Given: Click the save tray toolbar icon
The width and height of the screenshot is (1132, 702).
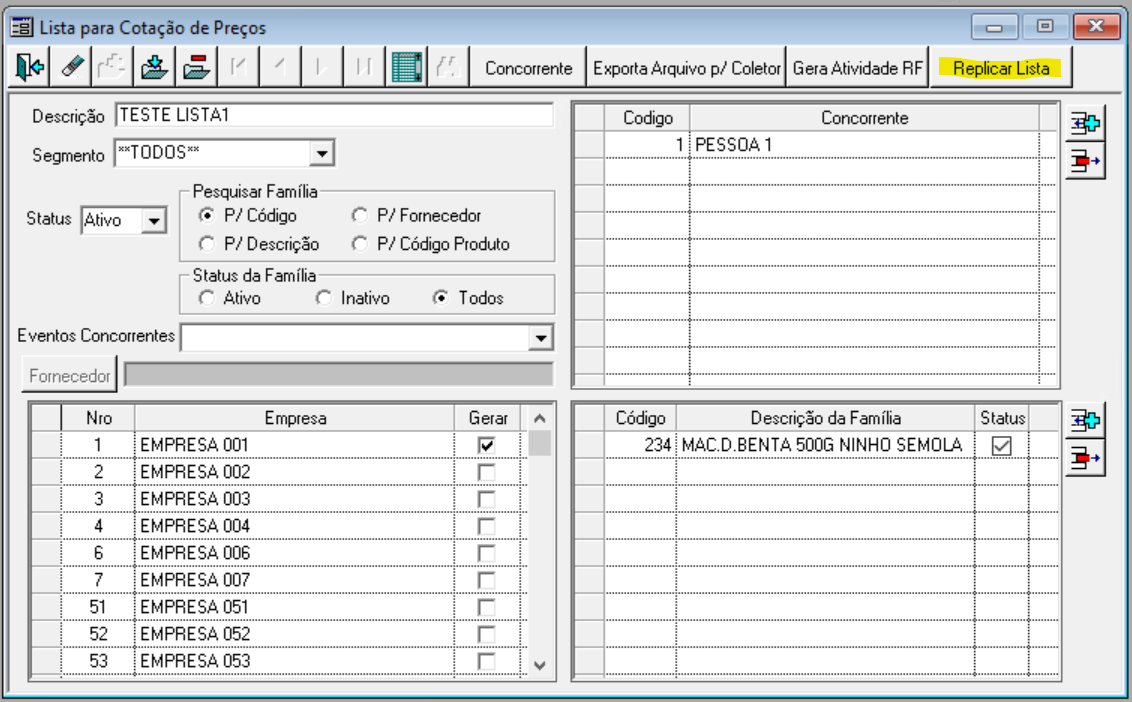Looking at the screenshot, I should 154,68.
